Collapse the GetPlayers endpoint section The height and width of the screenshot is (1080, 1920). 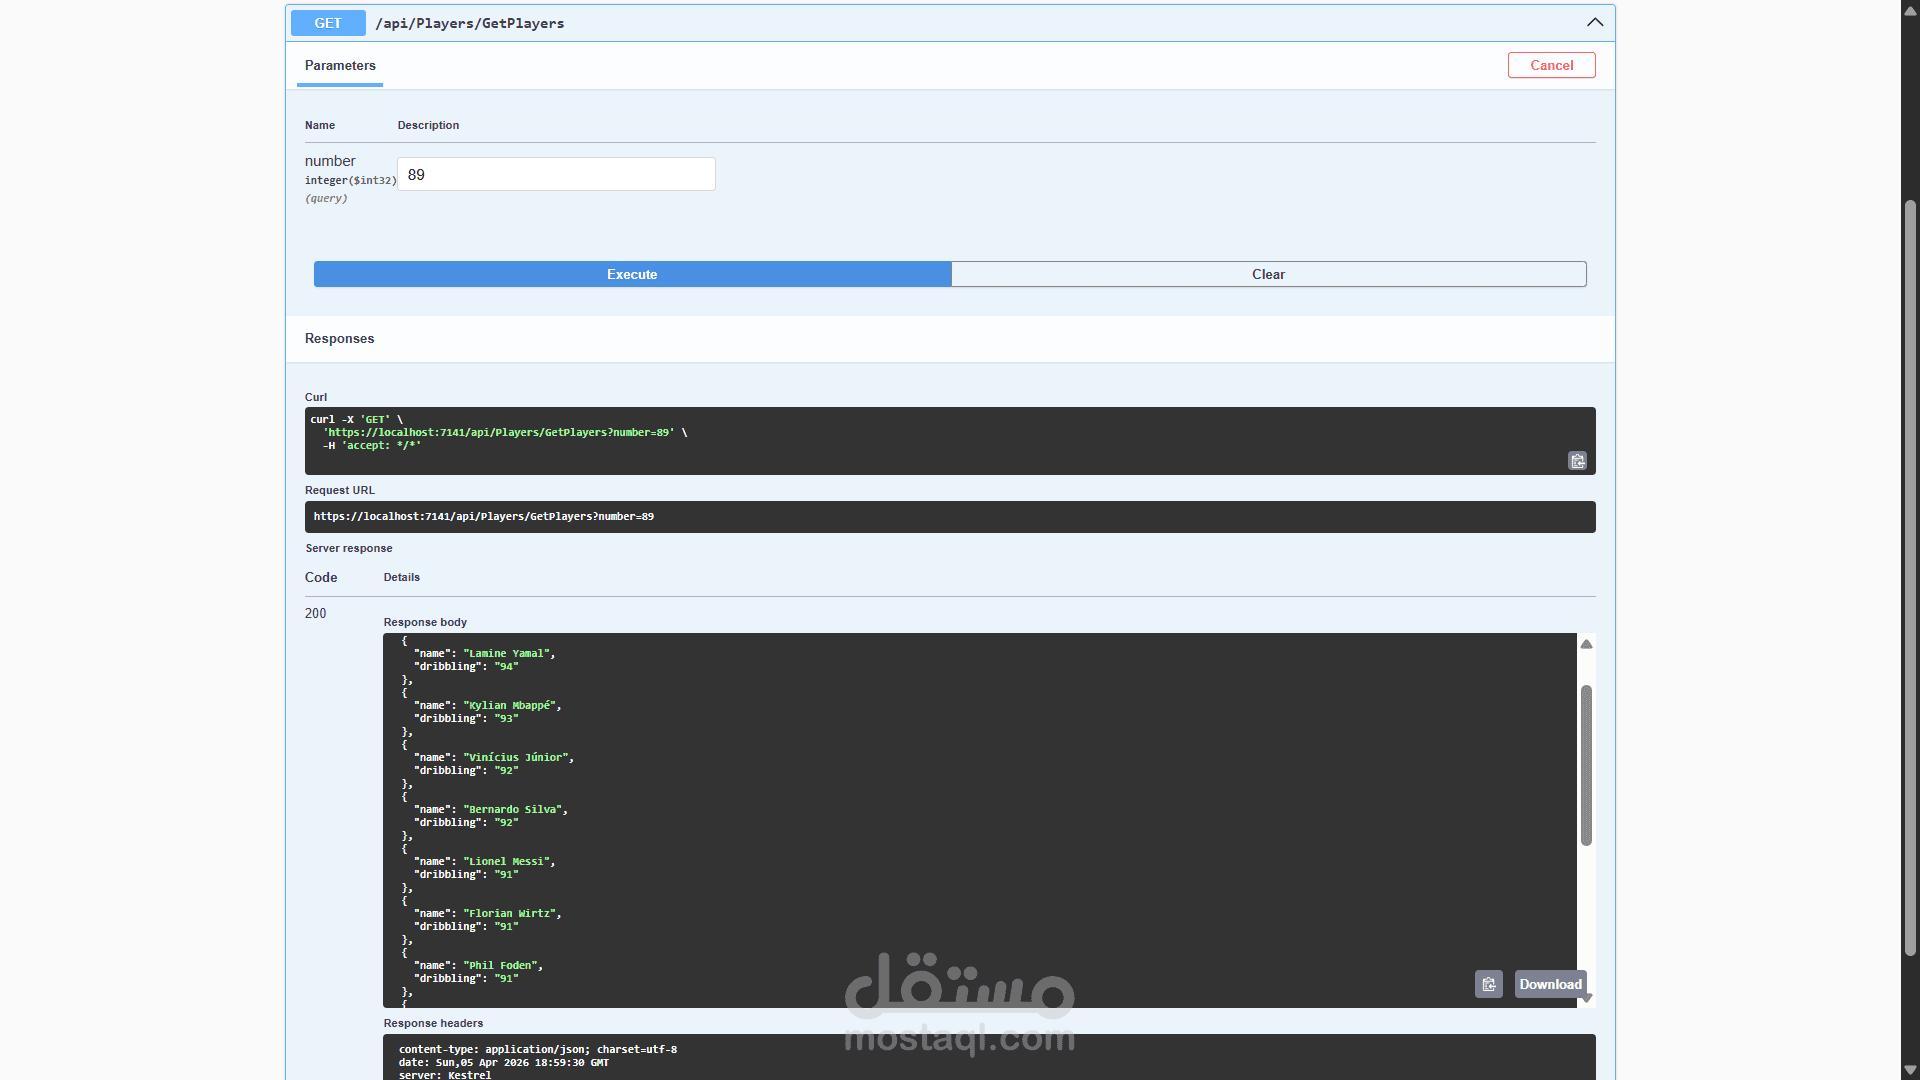tap(1594, 23)
